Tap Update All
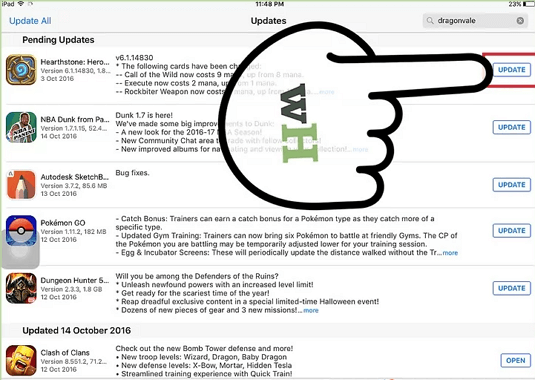 pos(30,21)
